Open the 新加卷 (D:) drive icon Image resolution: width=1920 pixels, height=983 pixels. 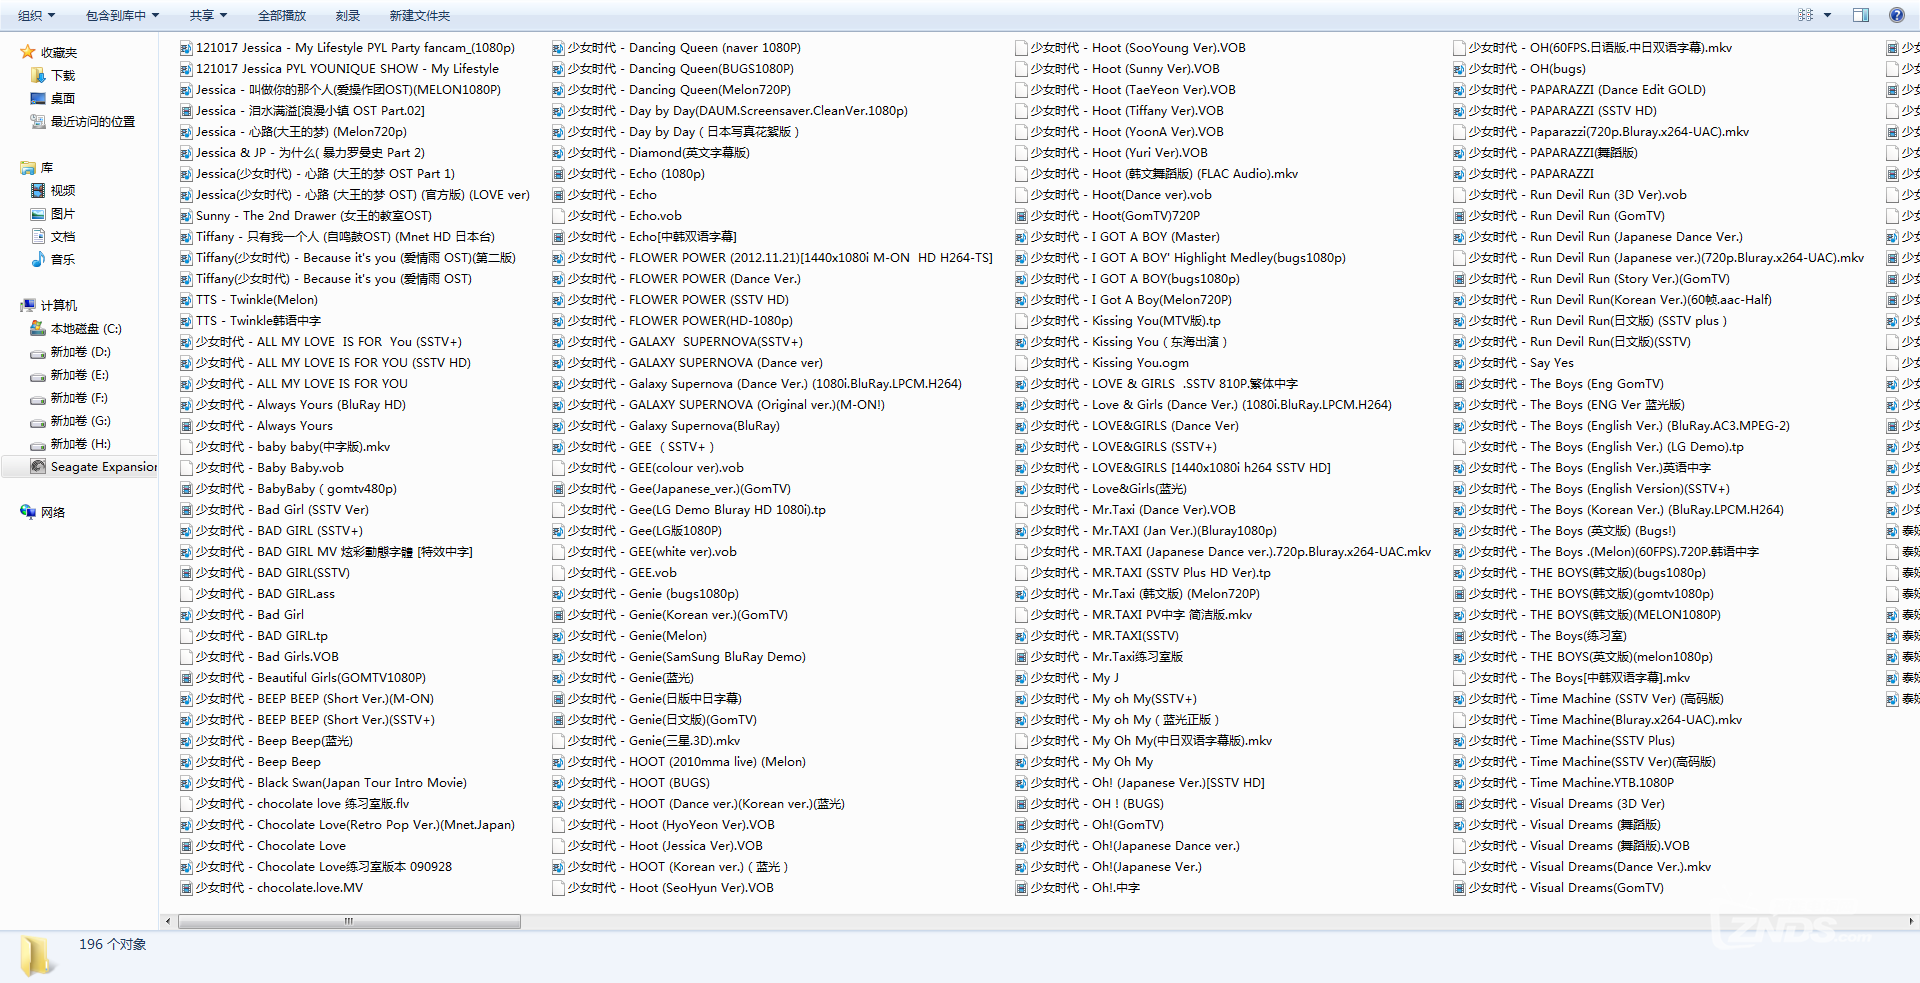[38, 352]
